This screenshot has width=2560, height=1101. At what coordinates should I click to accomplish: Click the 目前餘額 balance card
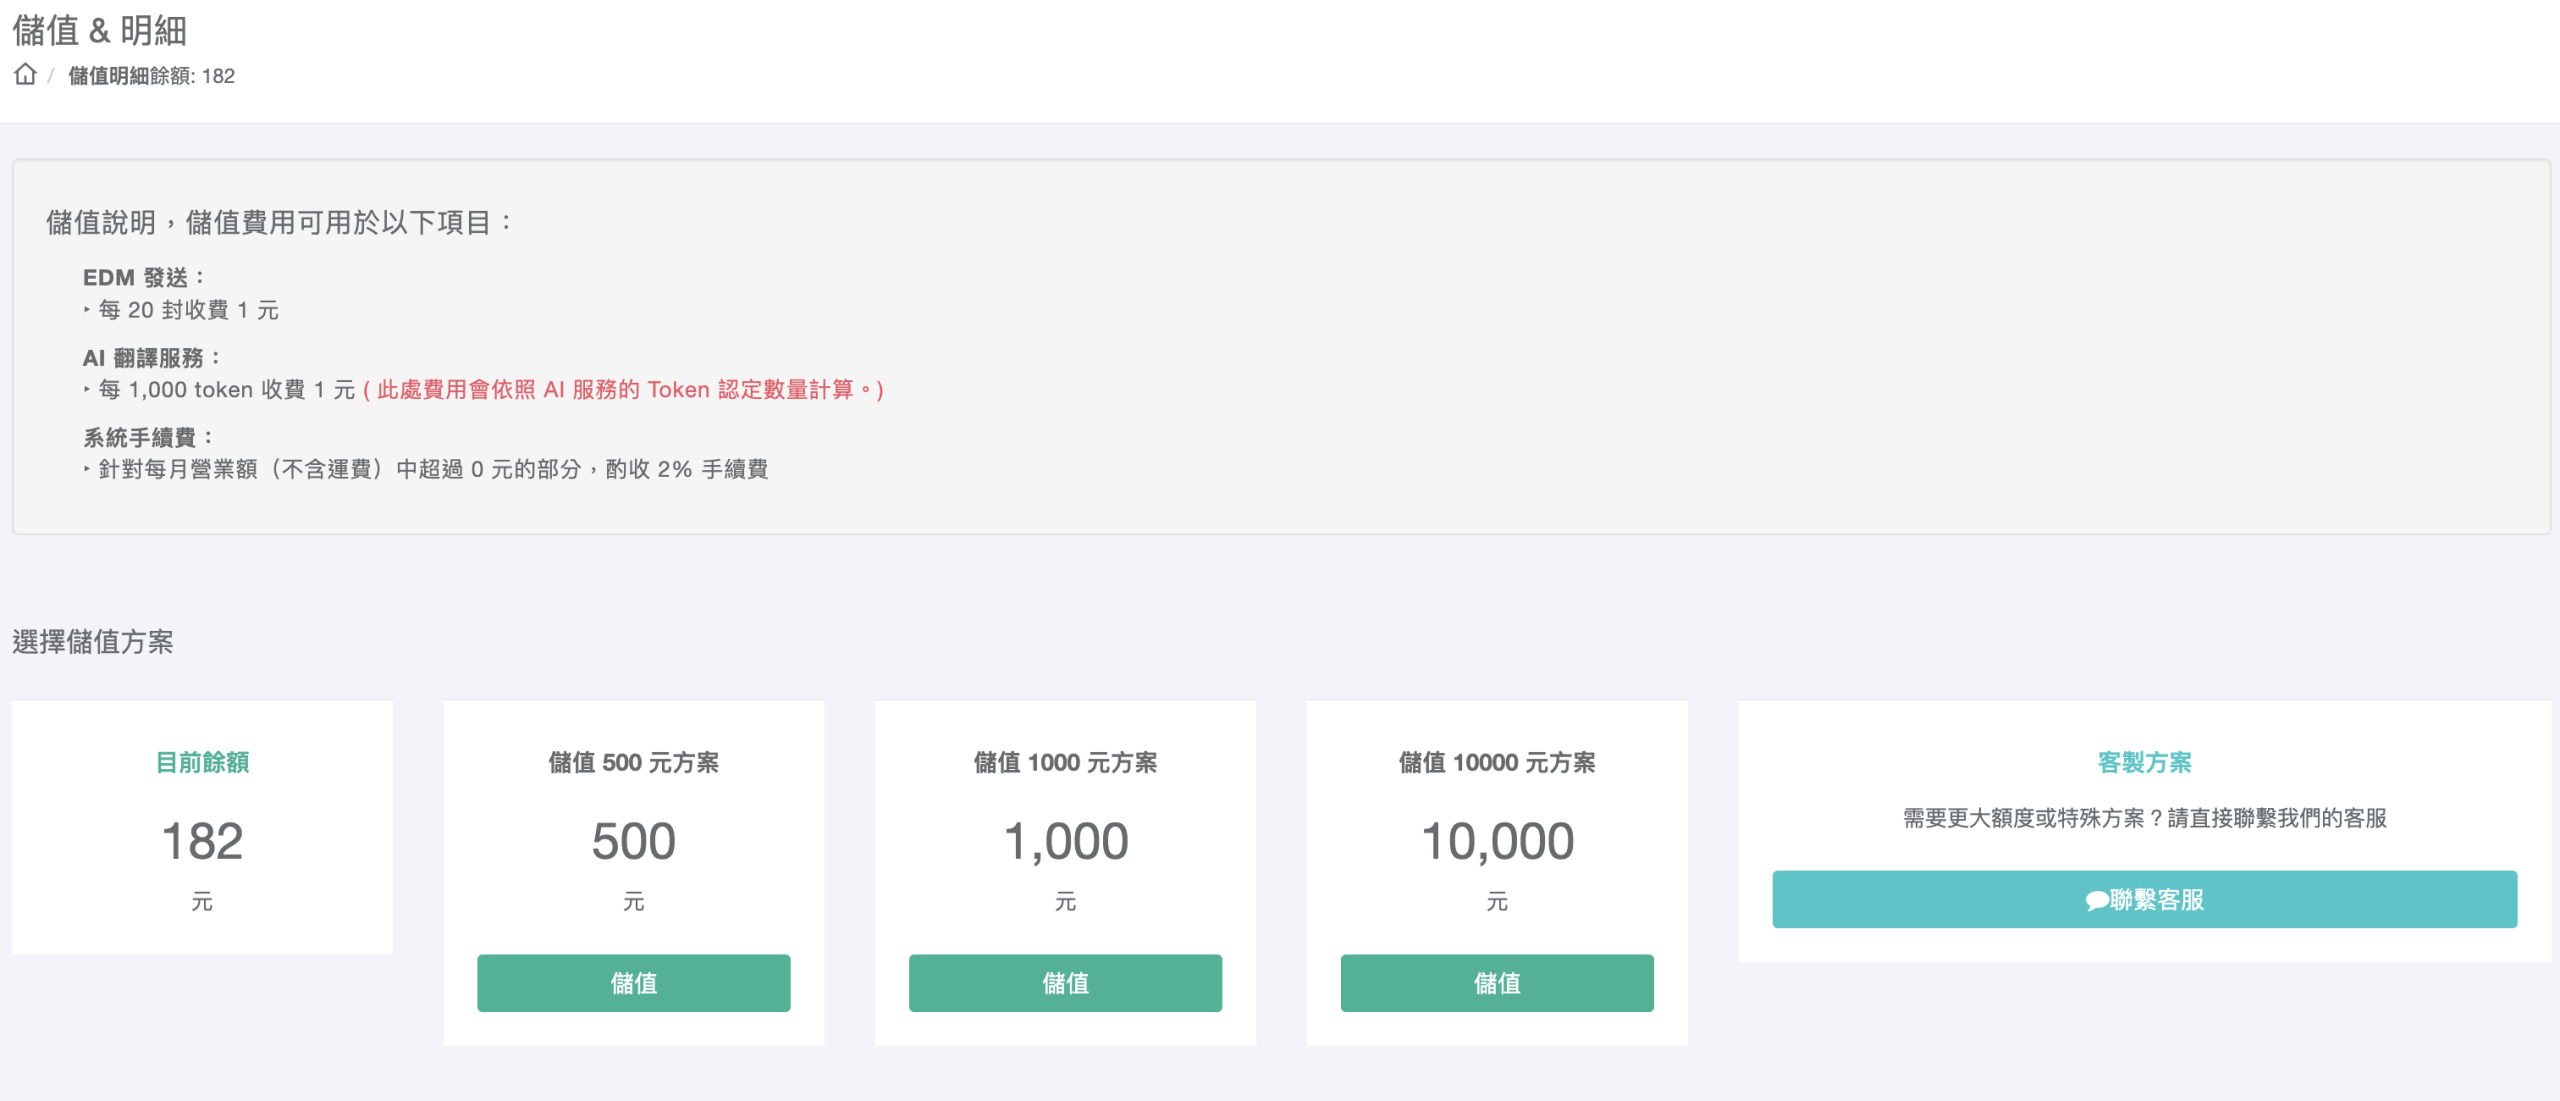click(x=202, y=827)
